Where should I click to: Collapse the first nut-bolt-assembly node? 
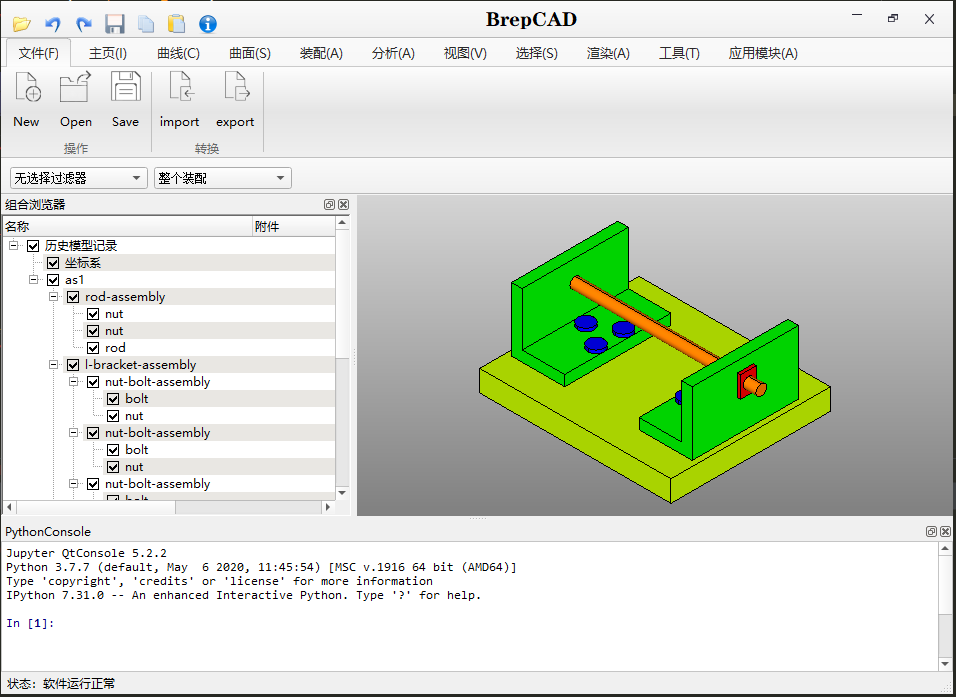pos(73,382)
